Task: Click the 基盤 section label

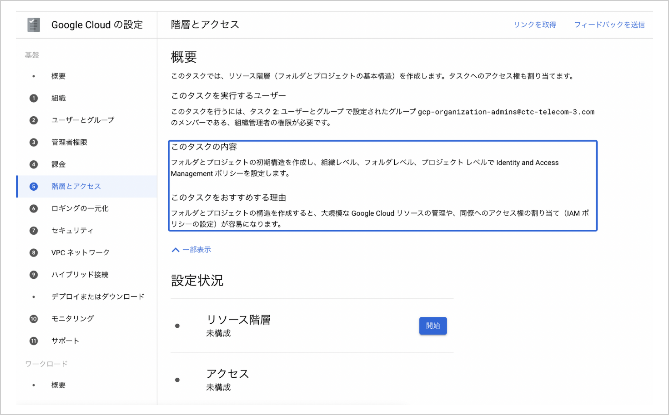Action: tap(32, 55)
